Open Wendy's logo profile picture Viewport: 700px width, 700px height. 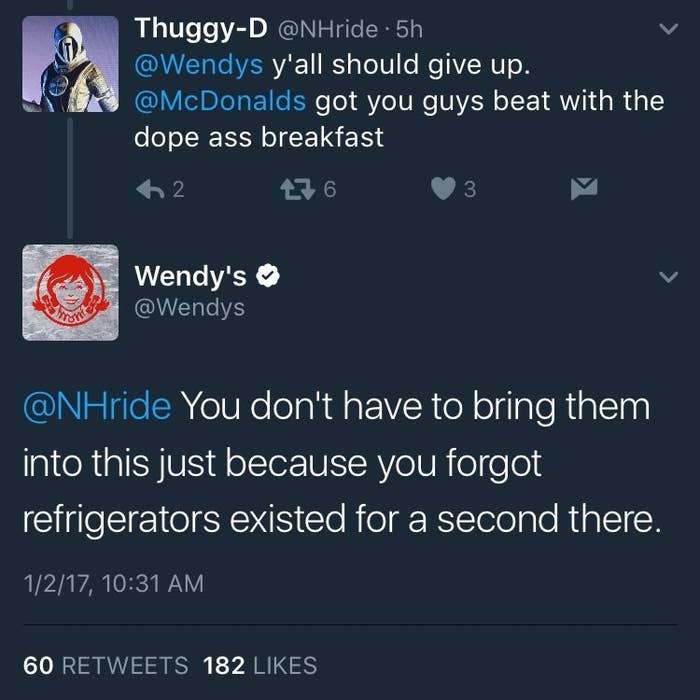[x=71, y=292]
